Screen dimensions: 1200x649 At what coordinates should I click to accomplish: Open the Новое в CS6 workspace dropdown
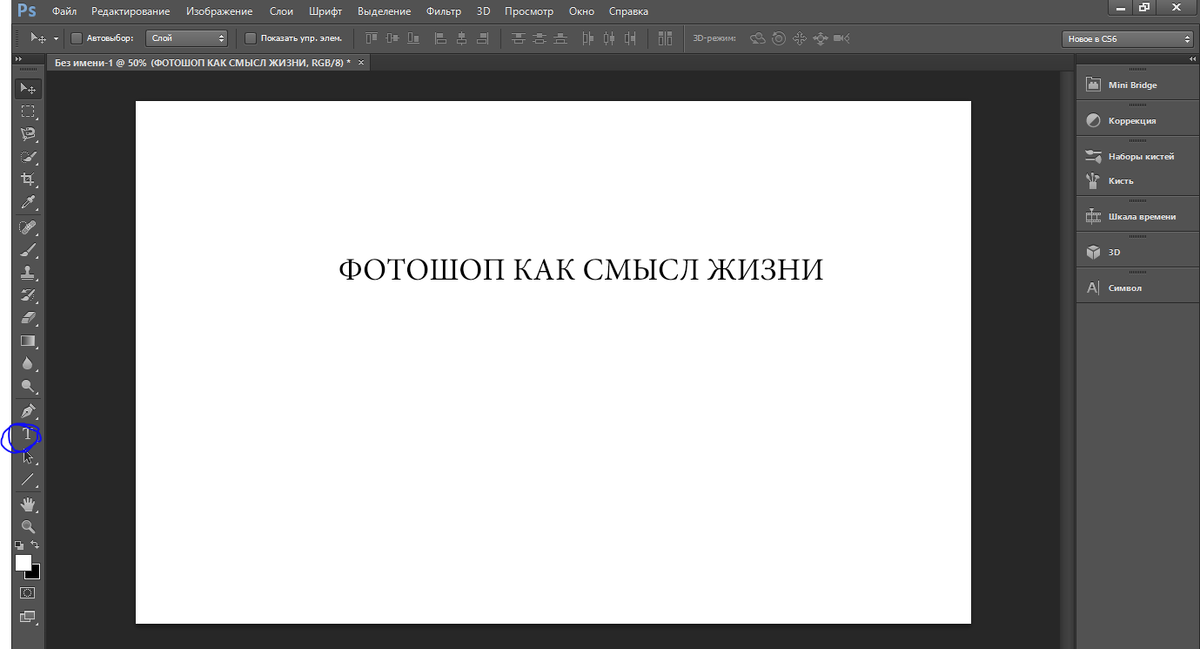1127,39
